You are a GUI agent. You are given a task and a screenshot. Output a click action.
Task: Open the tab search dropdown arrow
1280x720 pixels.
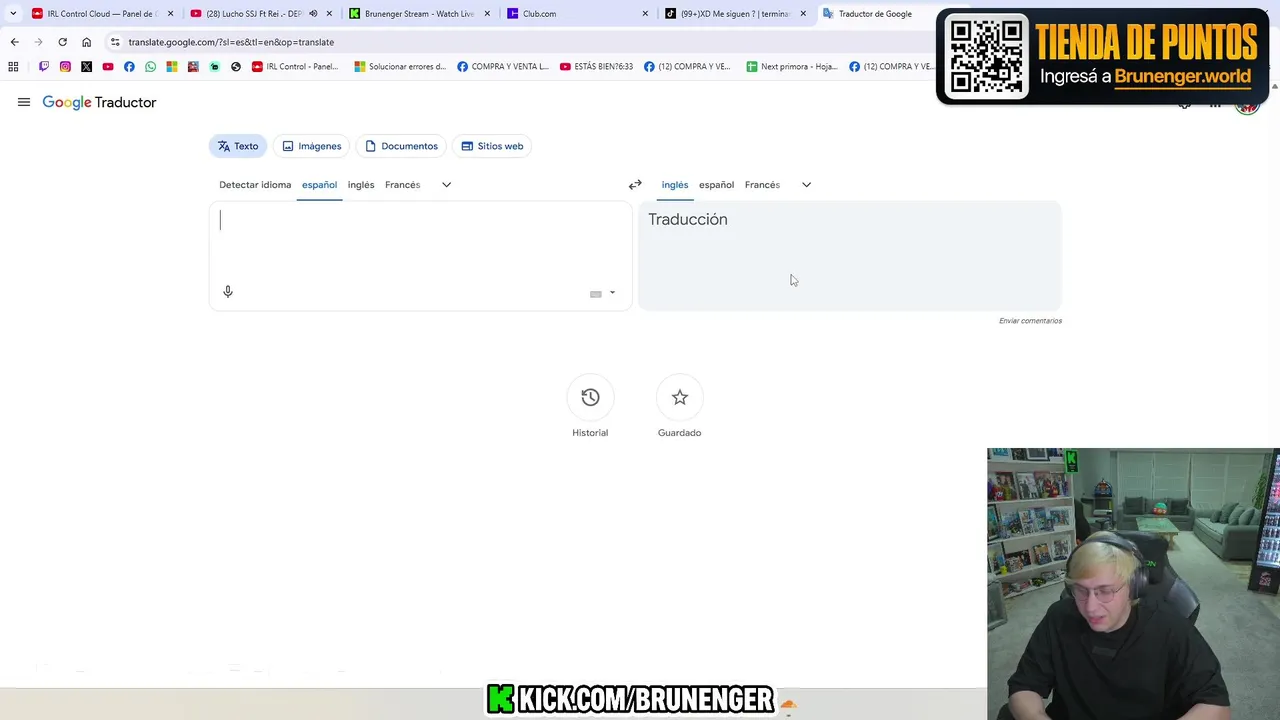click(13, 14)
